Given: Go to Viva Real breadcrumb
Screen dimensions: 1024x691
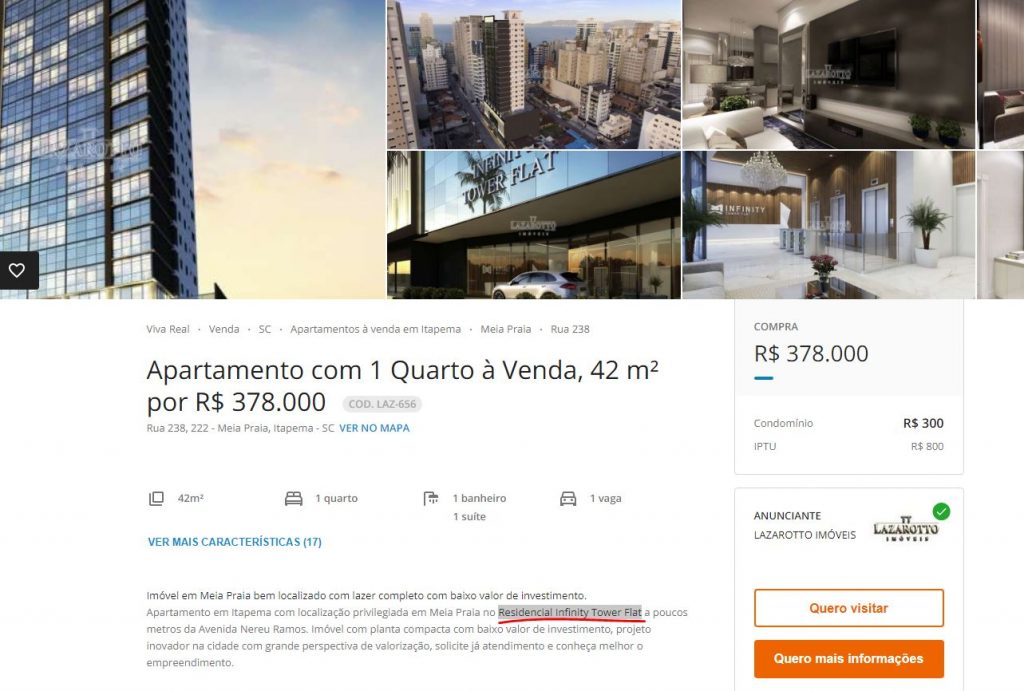Looking at the screenshot, I should [x=168, y=329].
